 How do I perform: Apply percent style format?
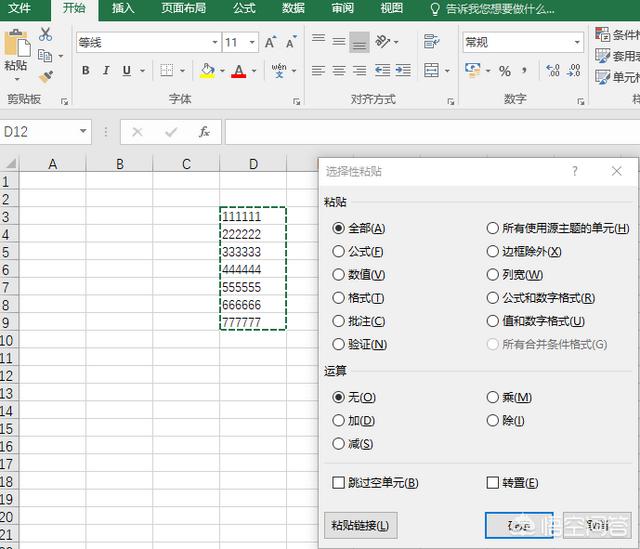(505, 71)
